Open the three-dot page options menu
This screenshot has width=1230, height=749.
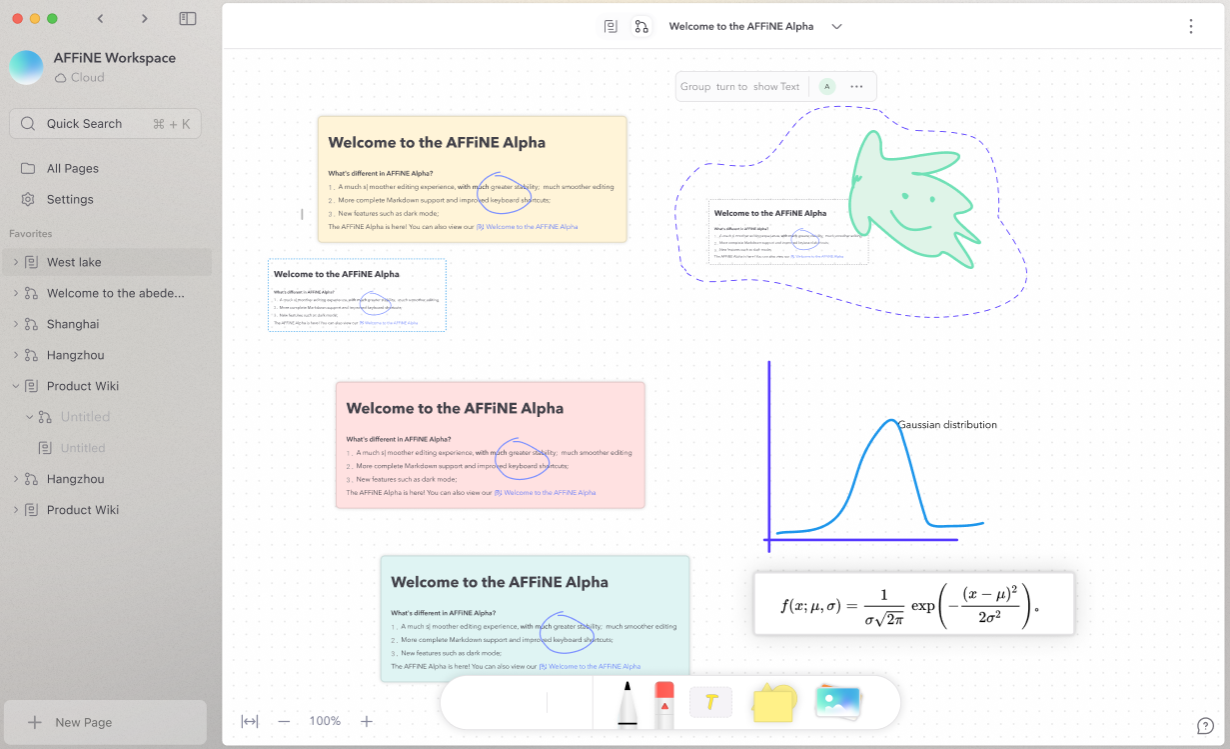1190,26
